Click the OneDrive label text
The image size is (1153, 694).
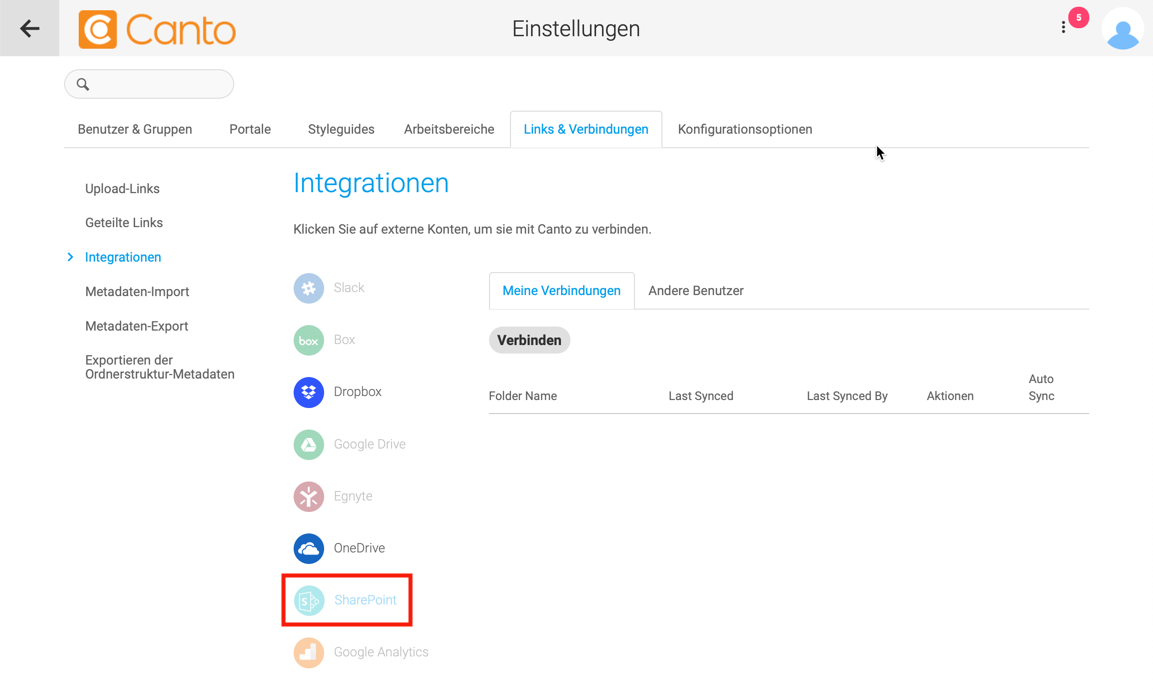pyautogui.click(x=360, y=548)
